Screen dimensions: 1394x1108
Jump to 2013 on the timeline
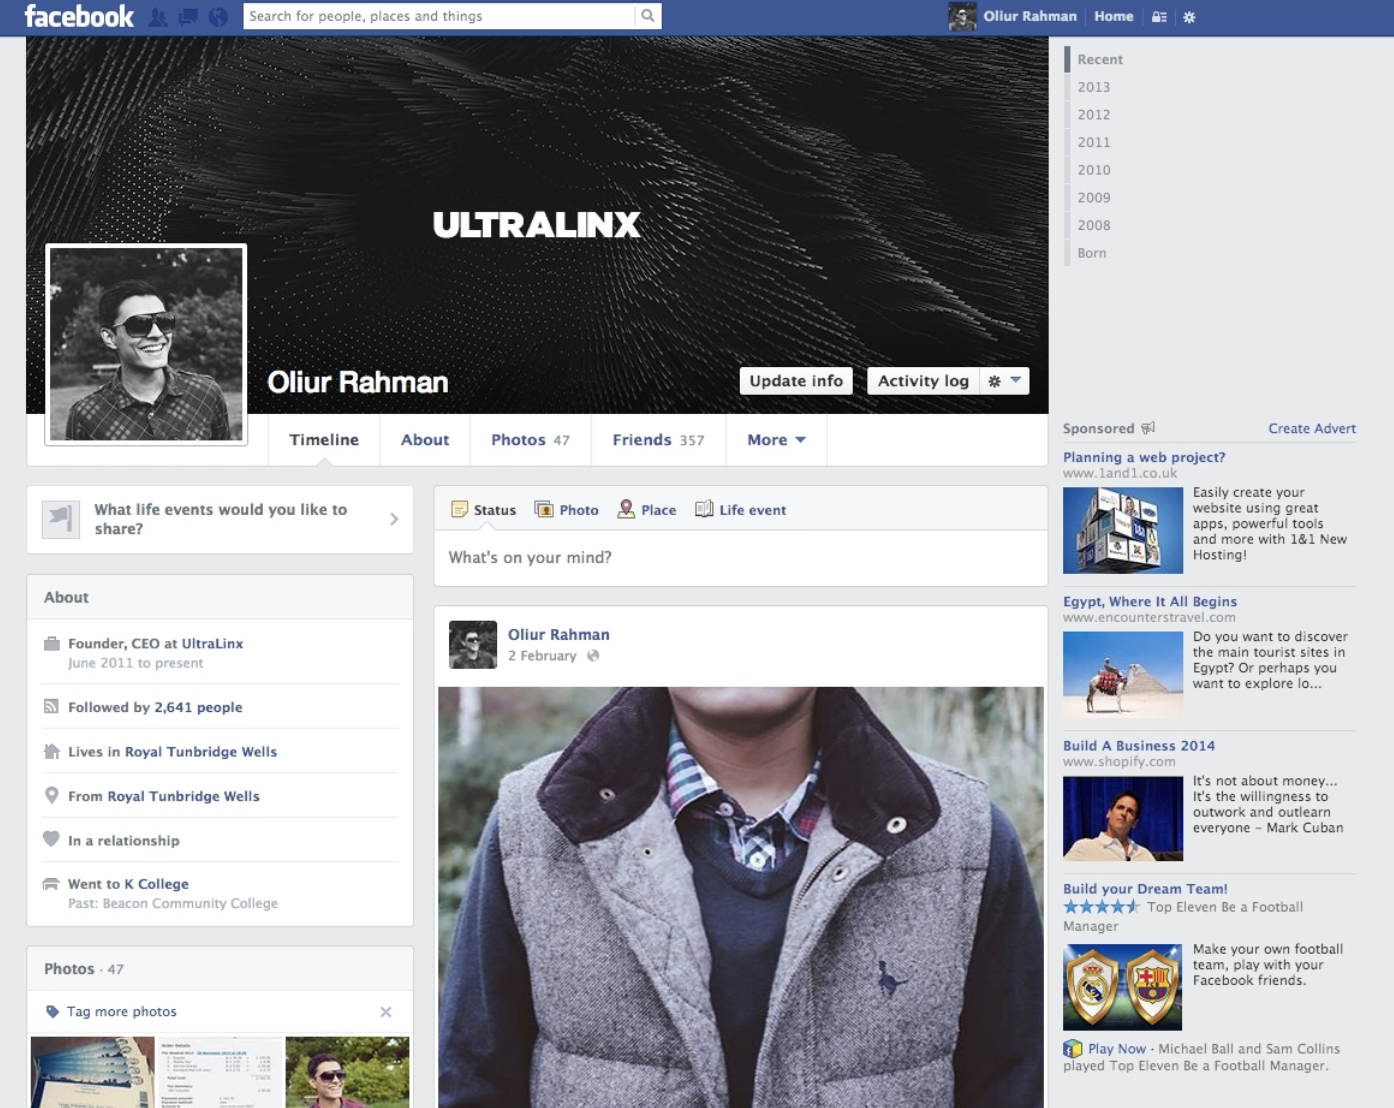pos(1093,87)
